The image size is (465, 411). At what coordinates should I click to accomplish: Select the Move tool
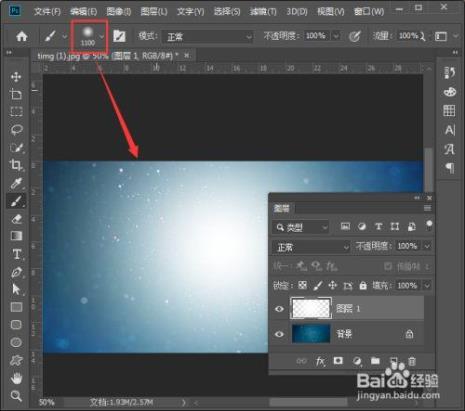[16, 77]
